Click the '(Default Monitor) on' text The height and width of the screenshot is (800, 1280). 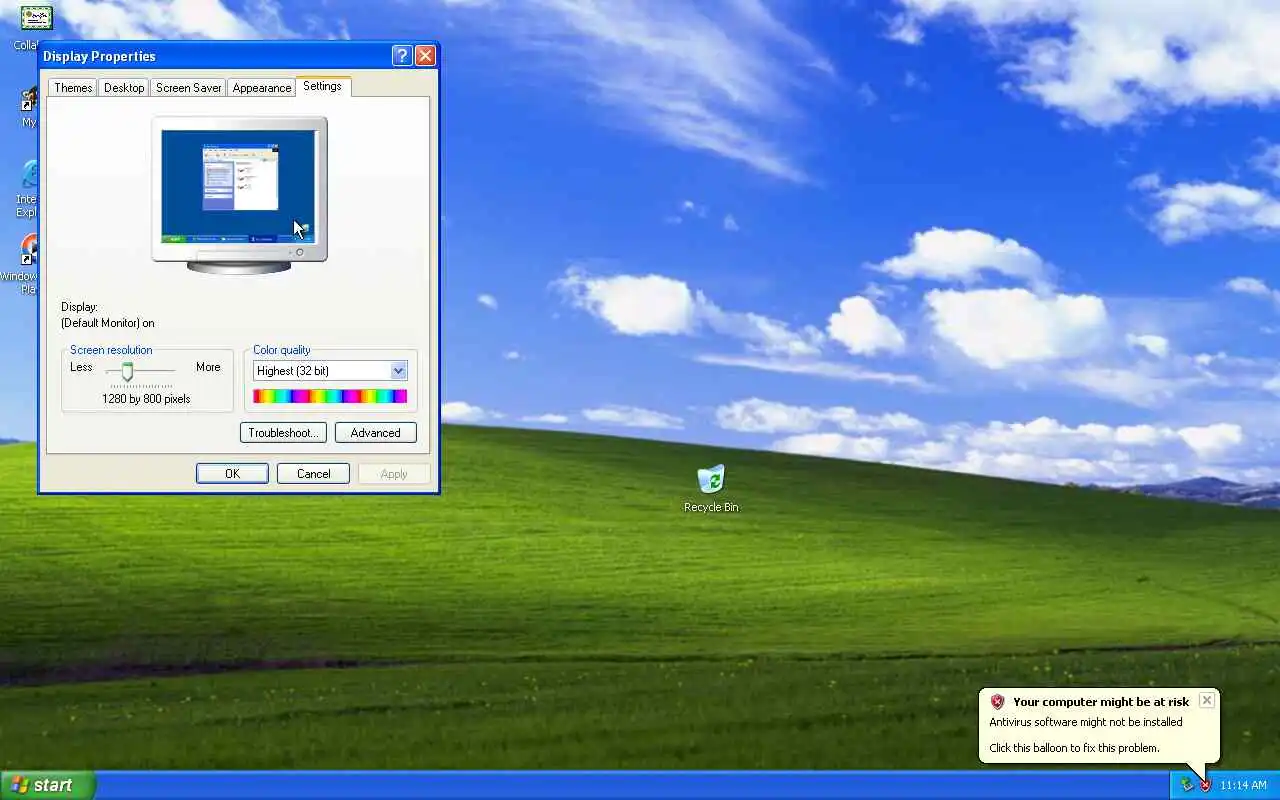coord(108,323)
